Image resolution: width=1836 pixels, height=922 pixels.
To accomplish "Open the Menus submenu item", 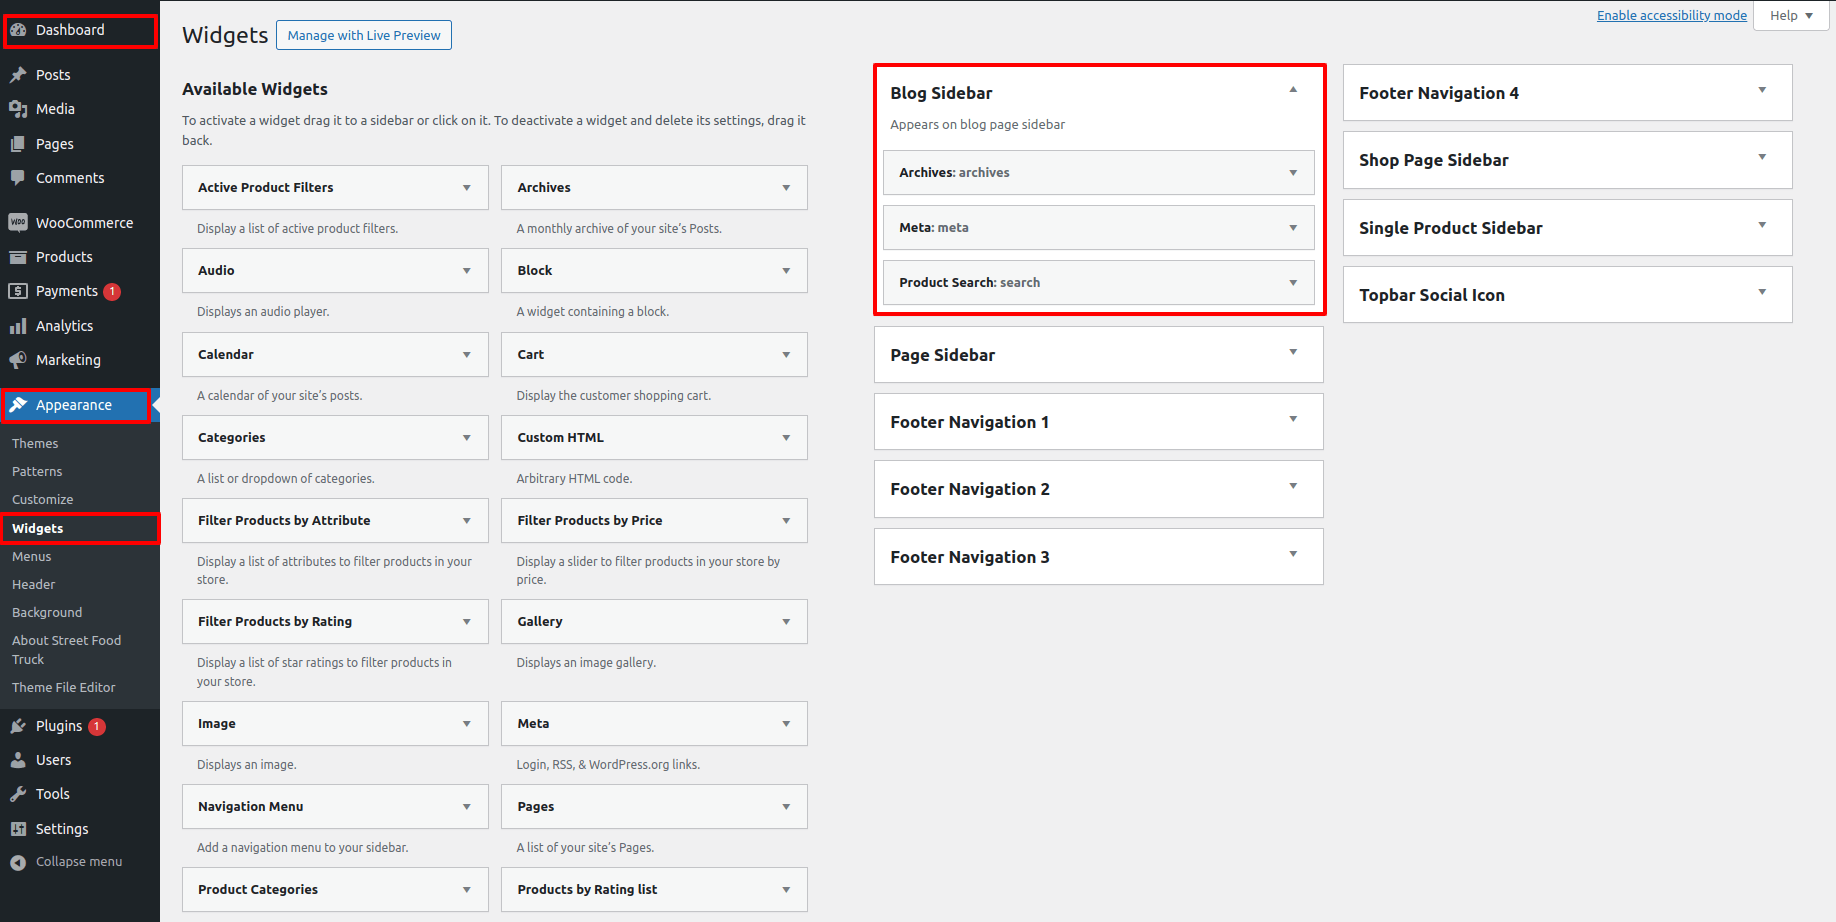I will click(32, 557).
